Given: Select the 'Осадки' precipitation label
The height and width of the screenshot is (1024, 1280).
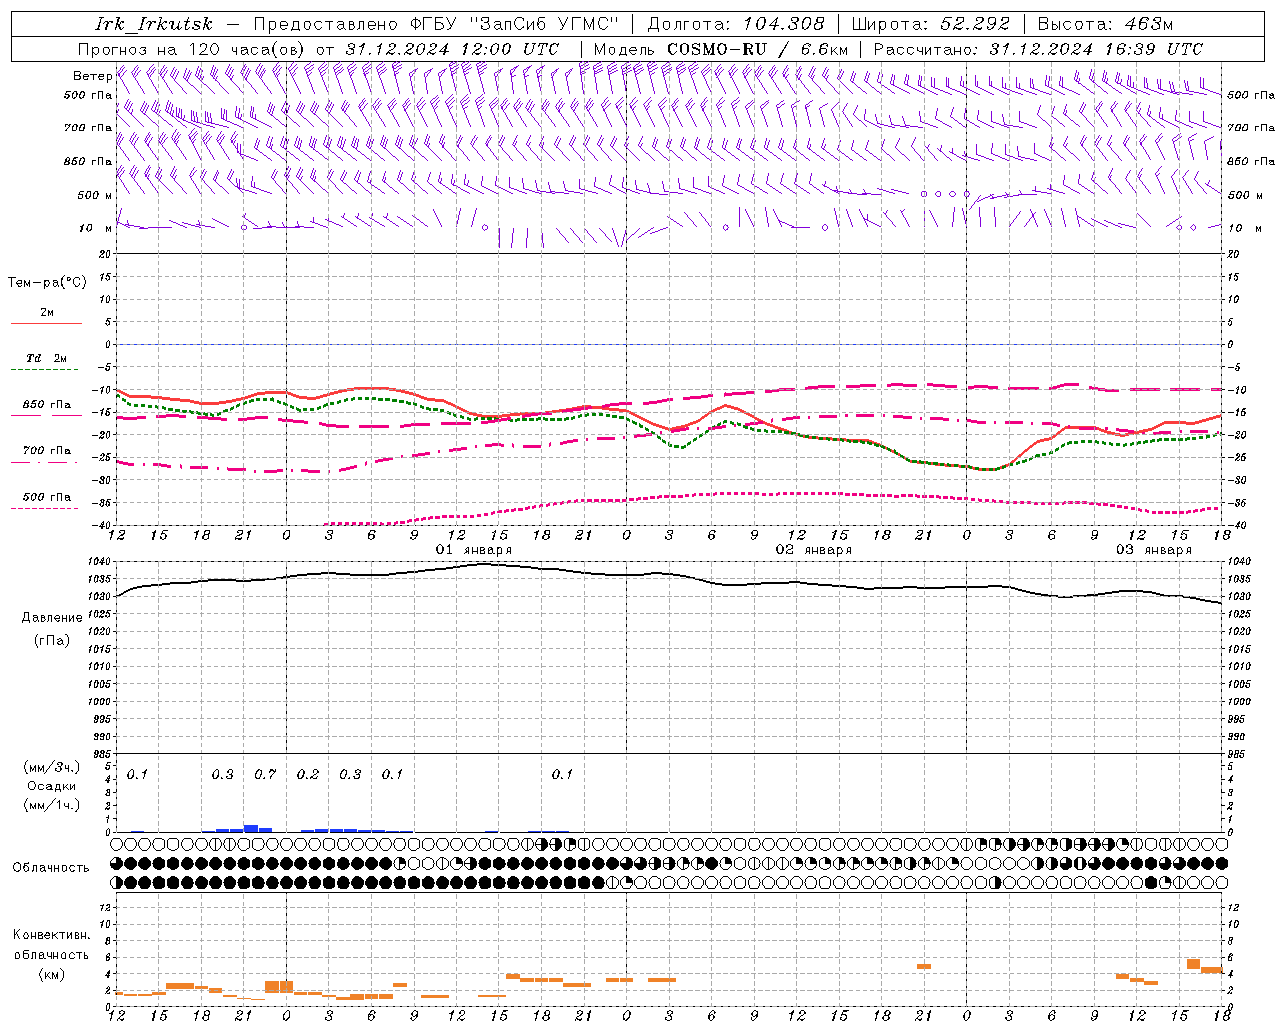Looking at the screenshot, I should point(51,786).
